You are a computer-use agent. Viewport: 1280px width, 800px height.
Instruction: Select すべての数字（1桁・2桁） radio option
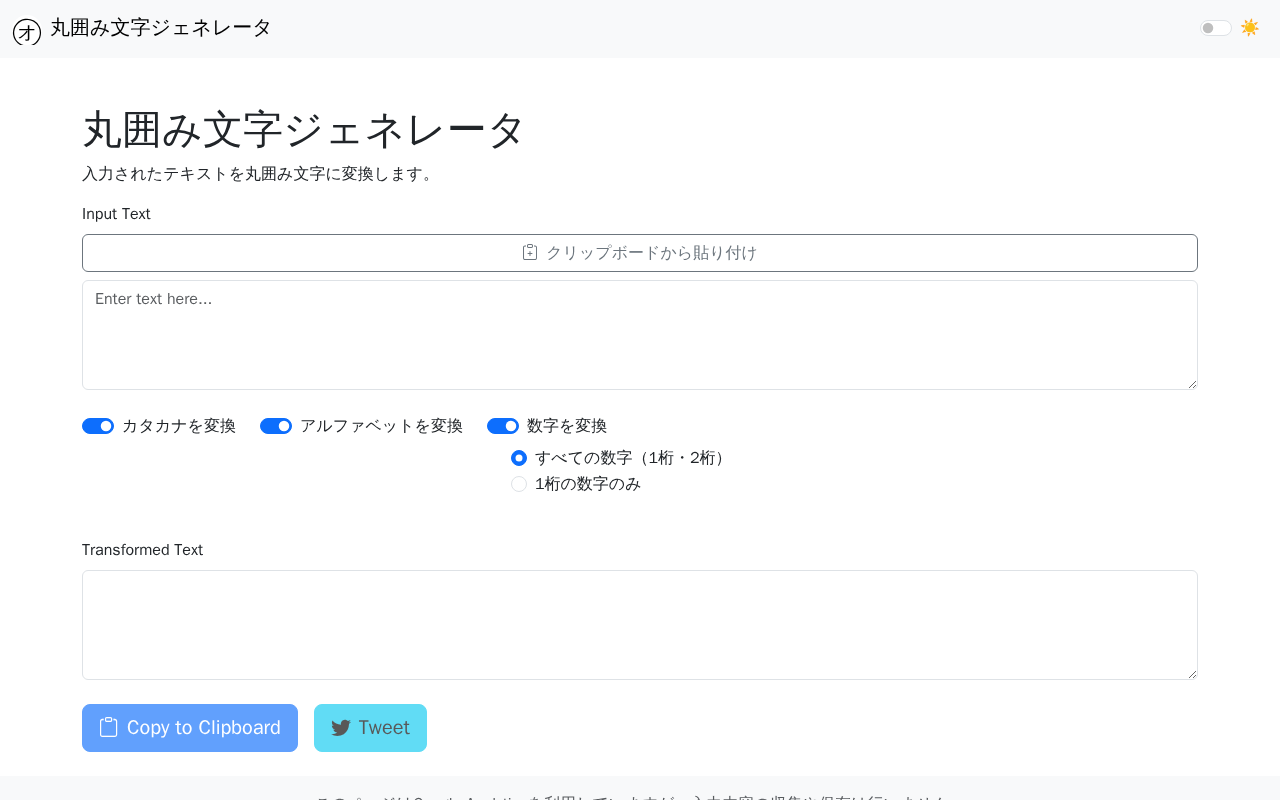(x=519, y=458)
